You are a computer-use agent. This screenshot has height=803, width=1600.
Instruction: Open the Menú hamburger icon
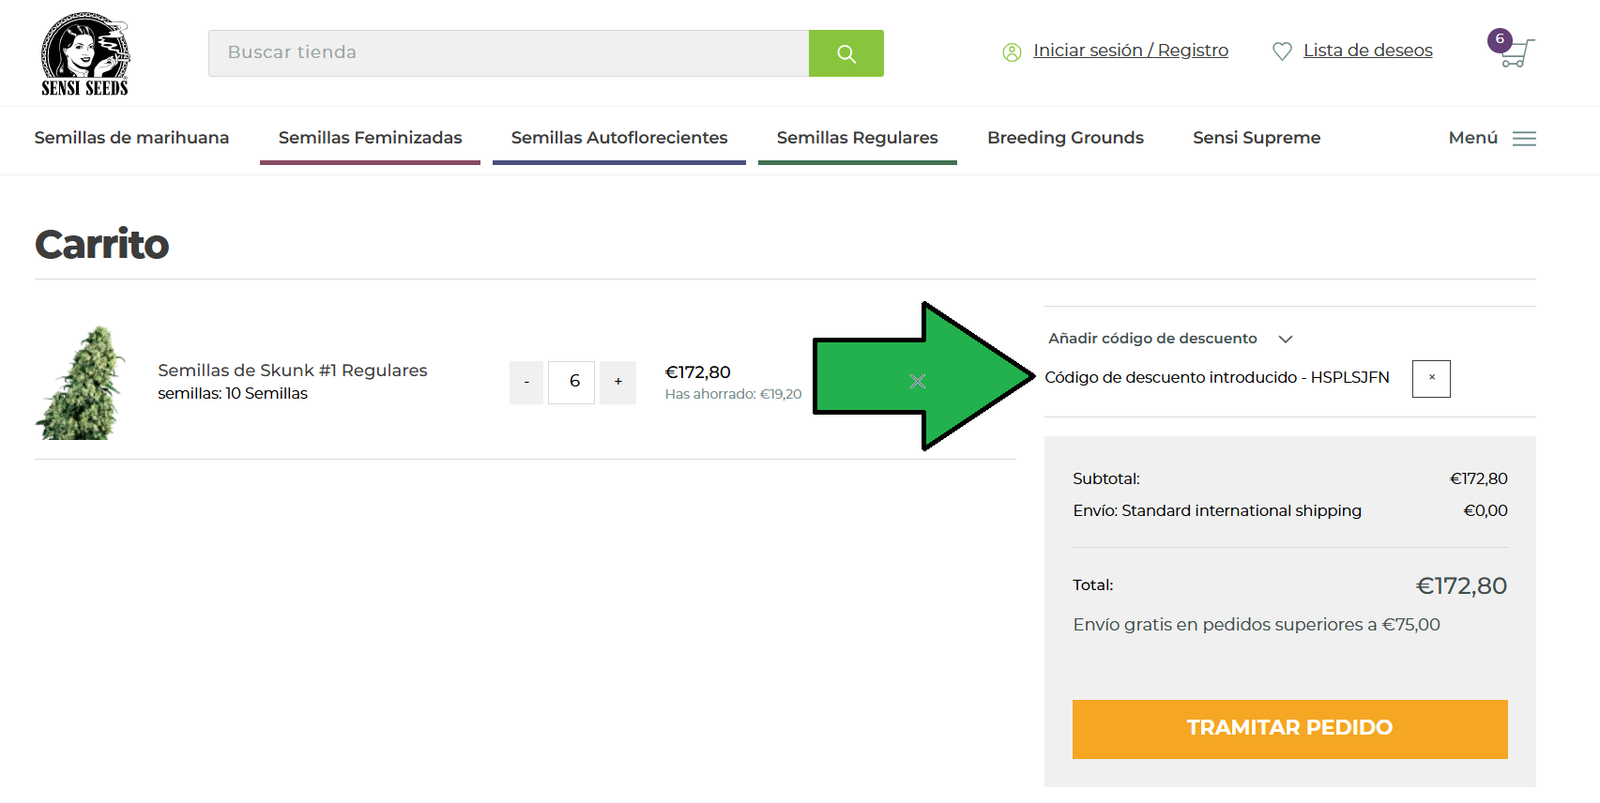(1524, 138)
